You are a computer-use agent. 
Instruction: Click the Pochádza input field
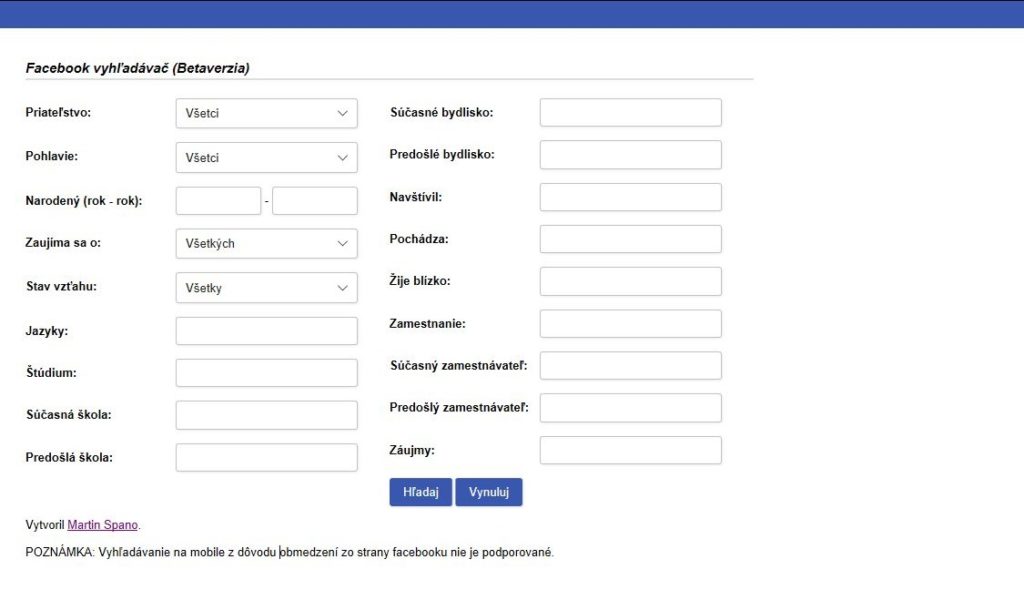click(630, 239)
